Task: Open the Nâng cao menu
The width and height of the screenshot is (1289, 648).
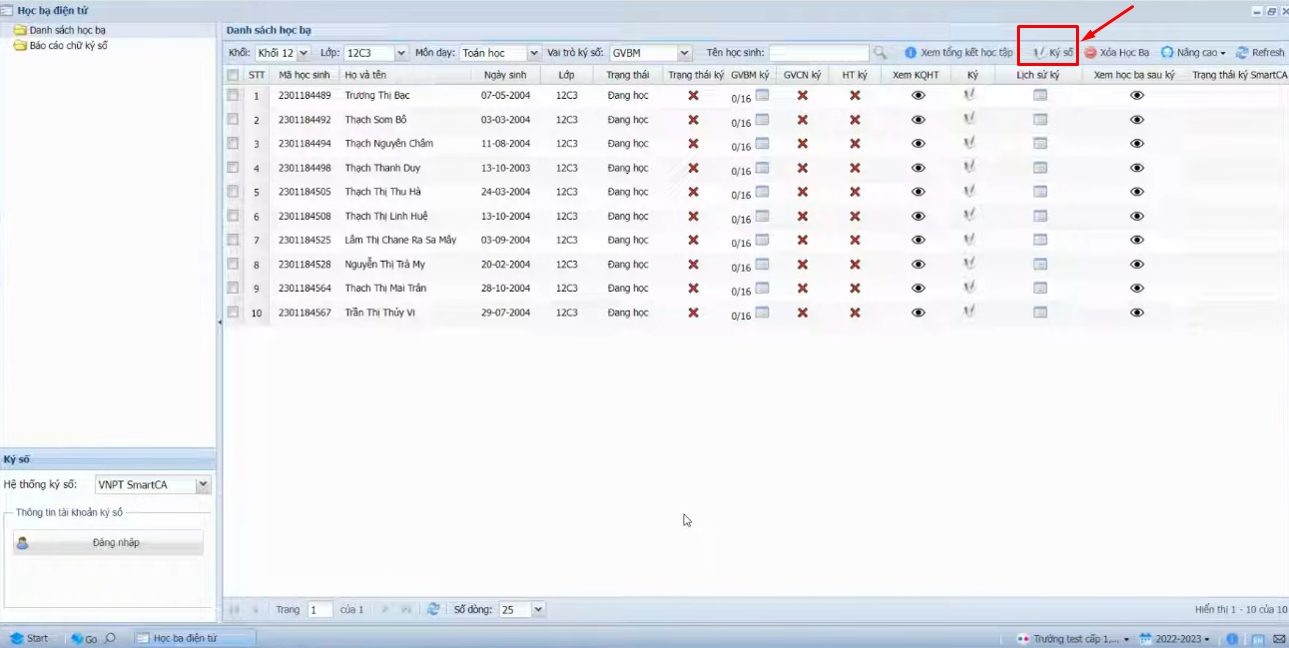Action: pyautogui.click(x=1194, y=52)
